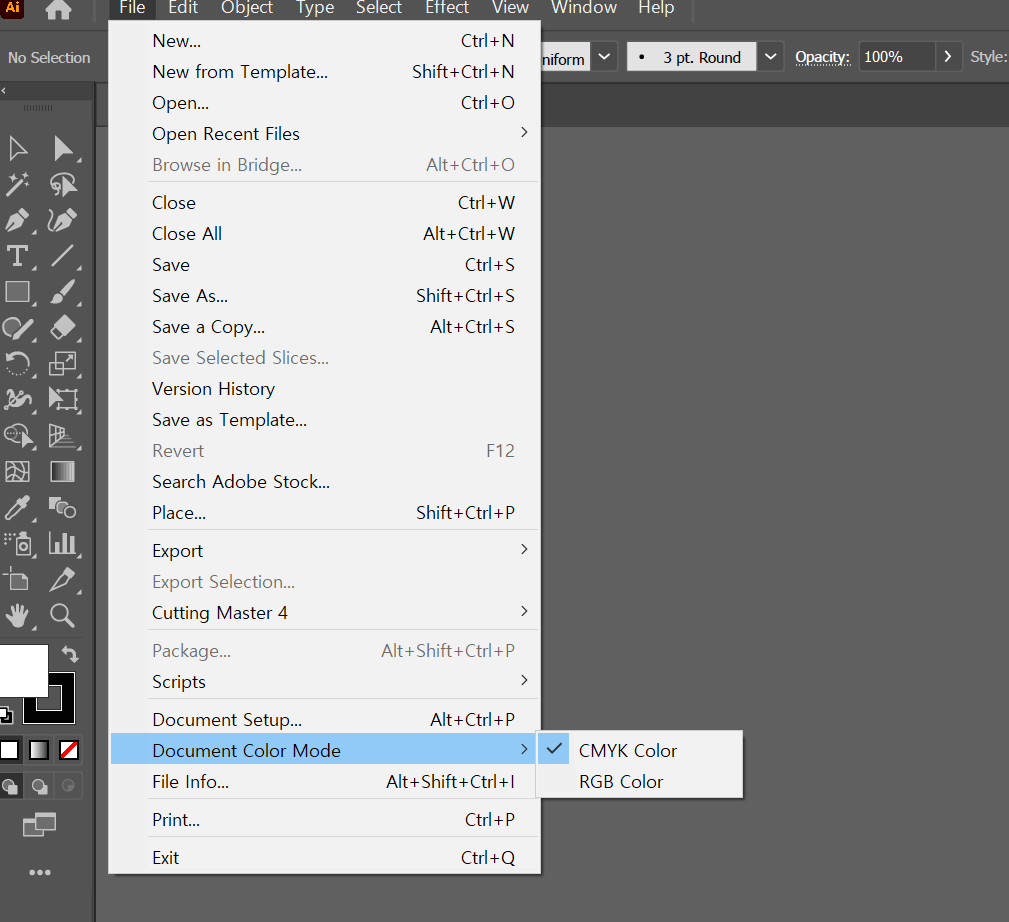The width and height of the screenshot is (1009, 922).
Task: Select the Rectangle tool
Action: pyautogui.click(x=18, y=292)
